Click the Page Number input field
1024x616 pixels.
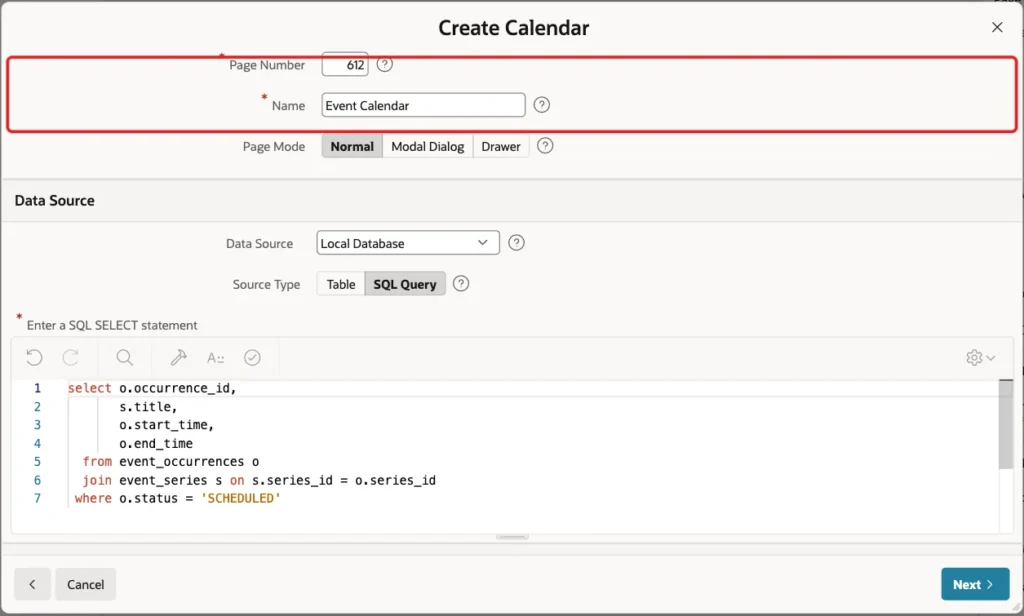click(x=345, y=65)
